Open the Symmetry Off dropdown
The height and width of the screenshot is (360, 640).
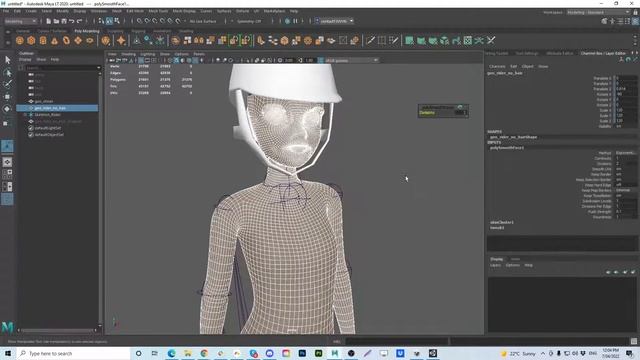[x=250, y=21]
